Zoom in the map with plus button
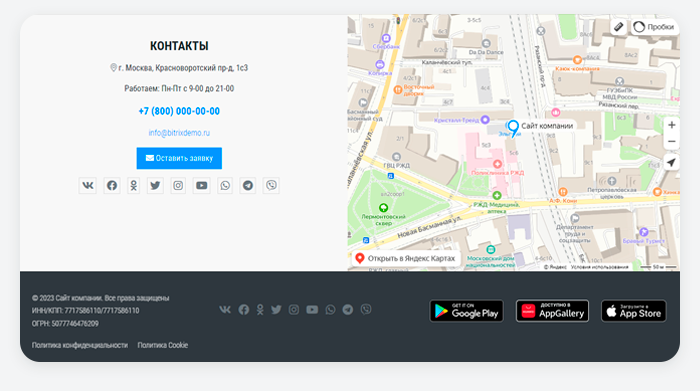This screenshot has width=700, height=391. (671, 125)
